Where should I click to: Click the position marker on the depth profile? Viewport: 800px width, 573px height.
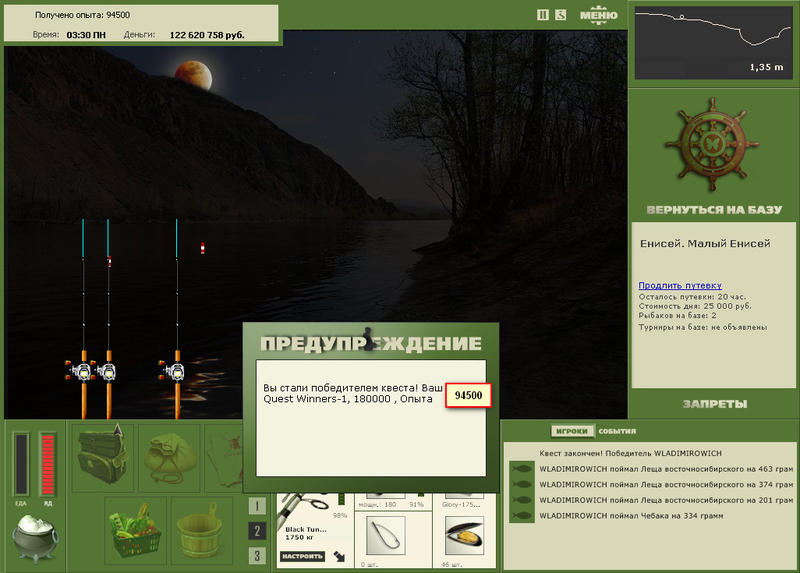point(682,17)
